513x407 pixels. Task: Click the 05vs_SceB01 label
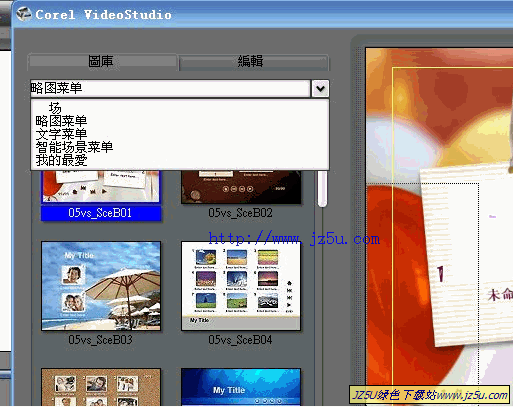click(101, 213)
